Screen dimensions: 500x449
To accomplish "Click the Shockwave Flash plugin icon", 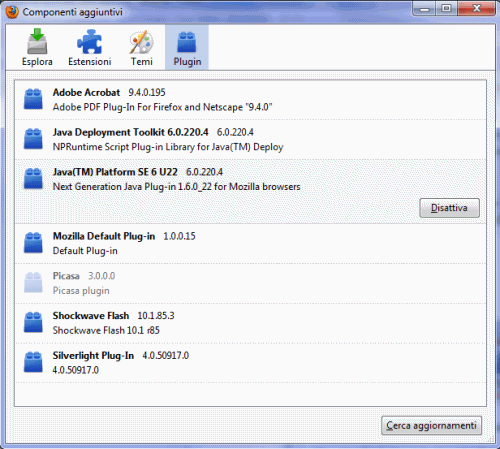I will (33, 322).
